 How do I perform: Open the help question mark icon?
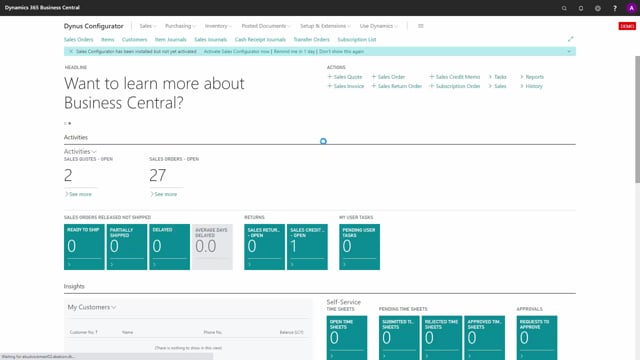click(615, 8)
